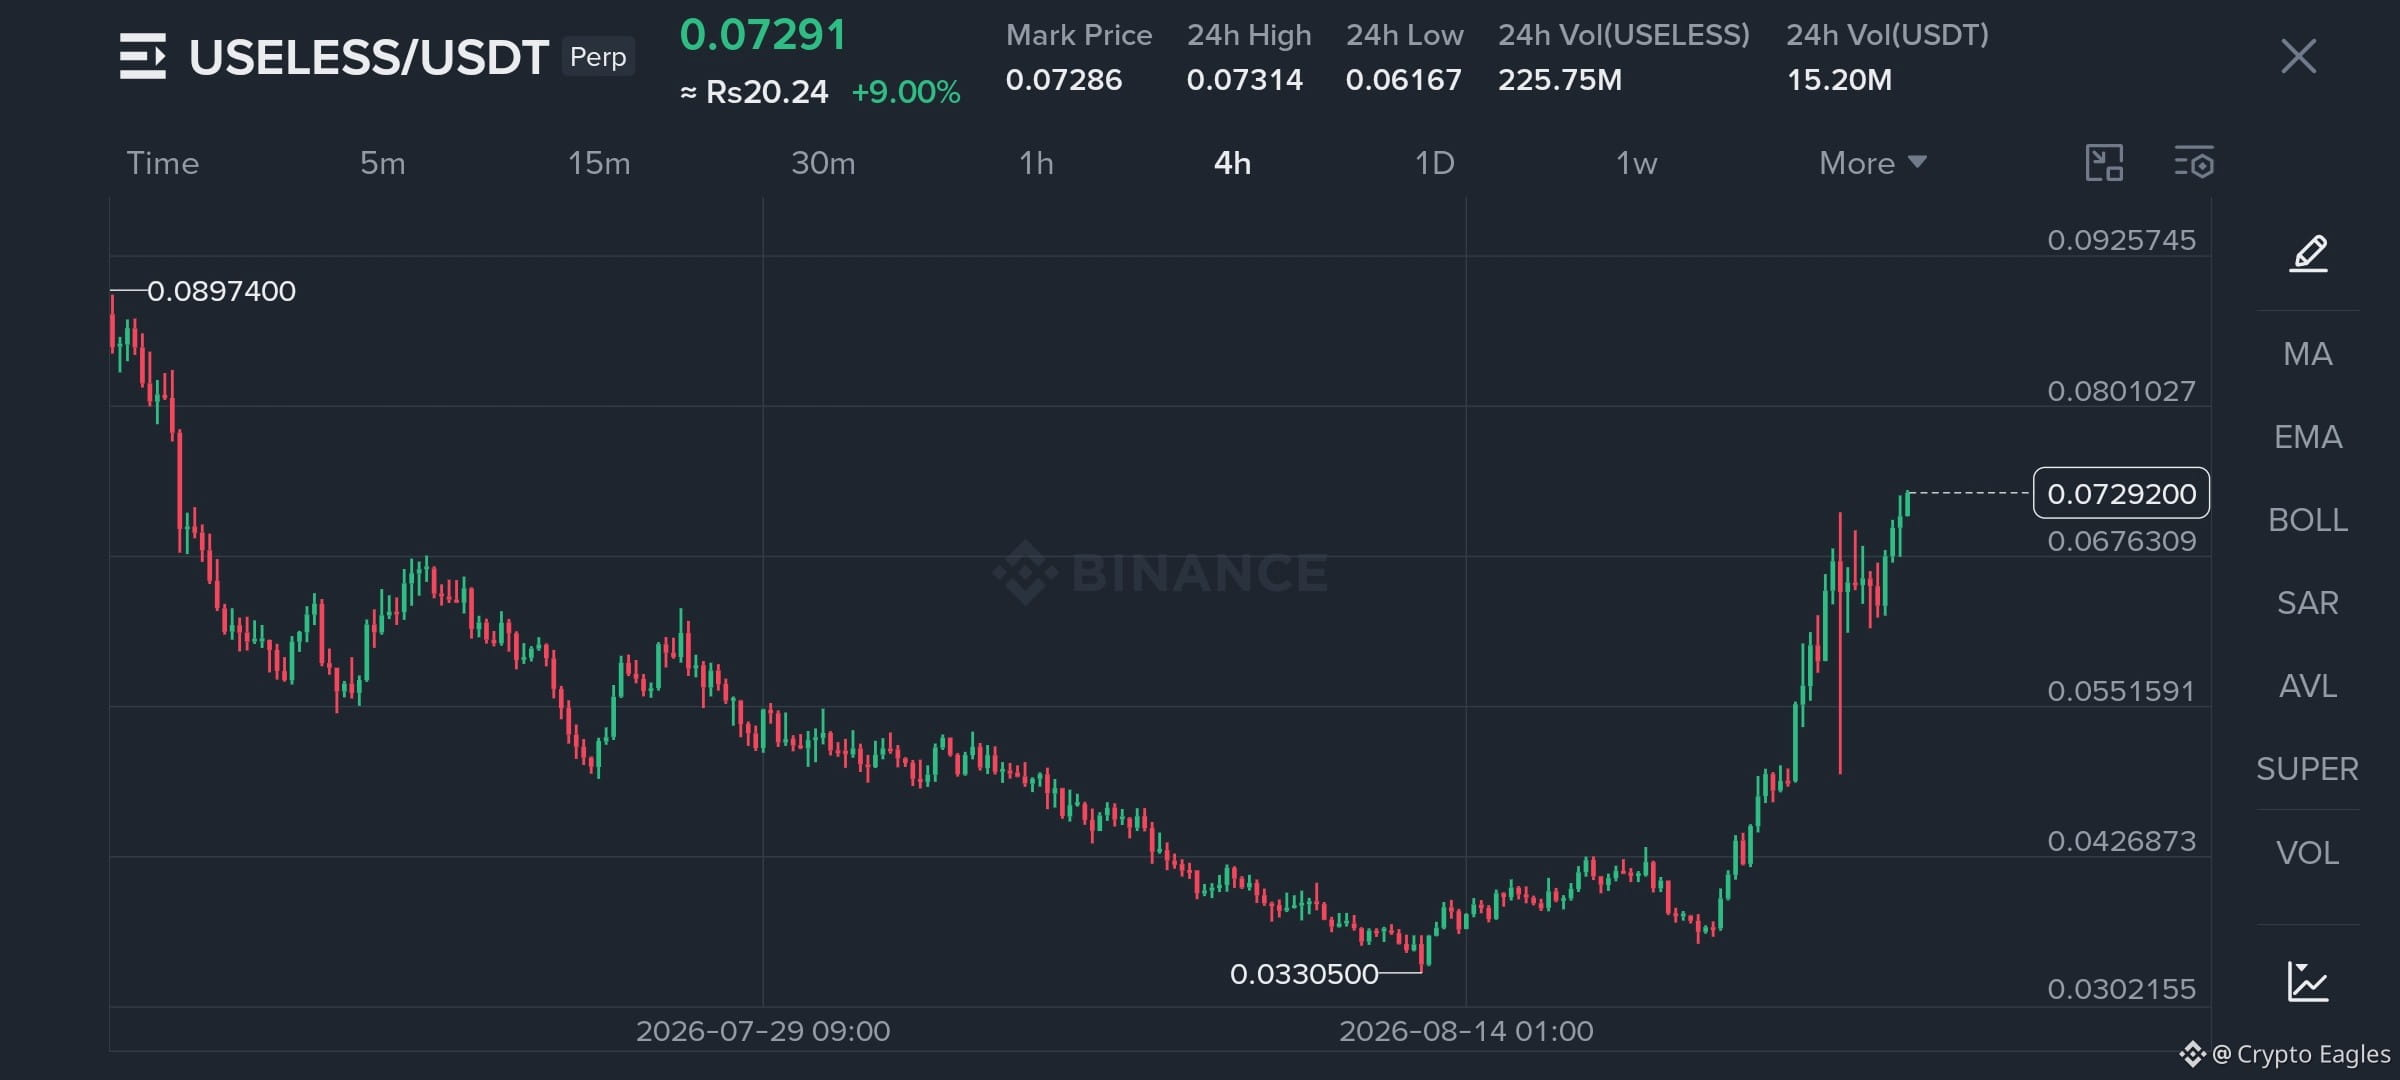Click the Mark Price value 0.07286

[x=1064, y=80]
